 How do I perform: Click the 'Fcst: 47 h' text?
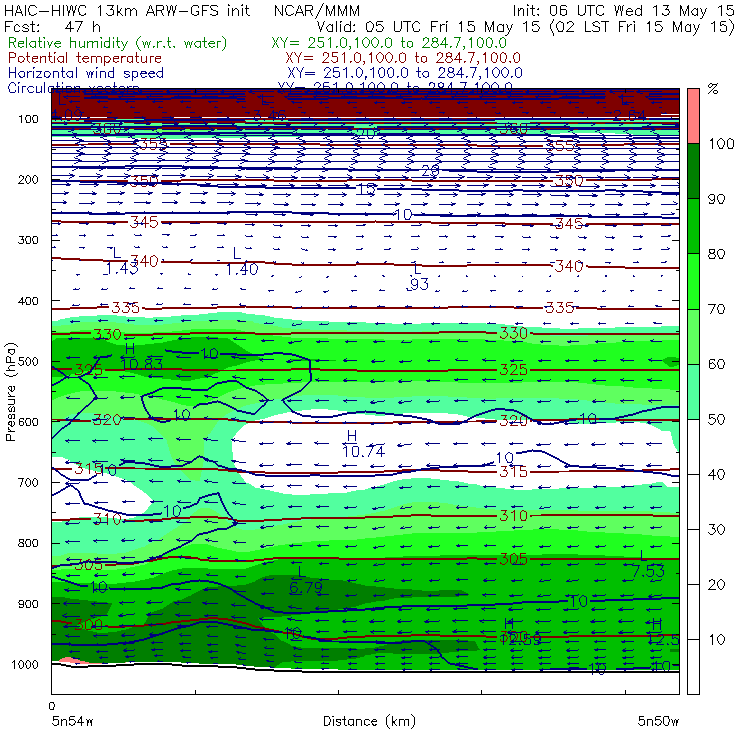pos(52,26)
